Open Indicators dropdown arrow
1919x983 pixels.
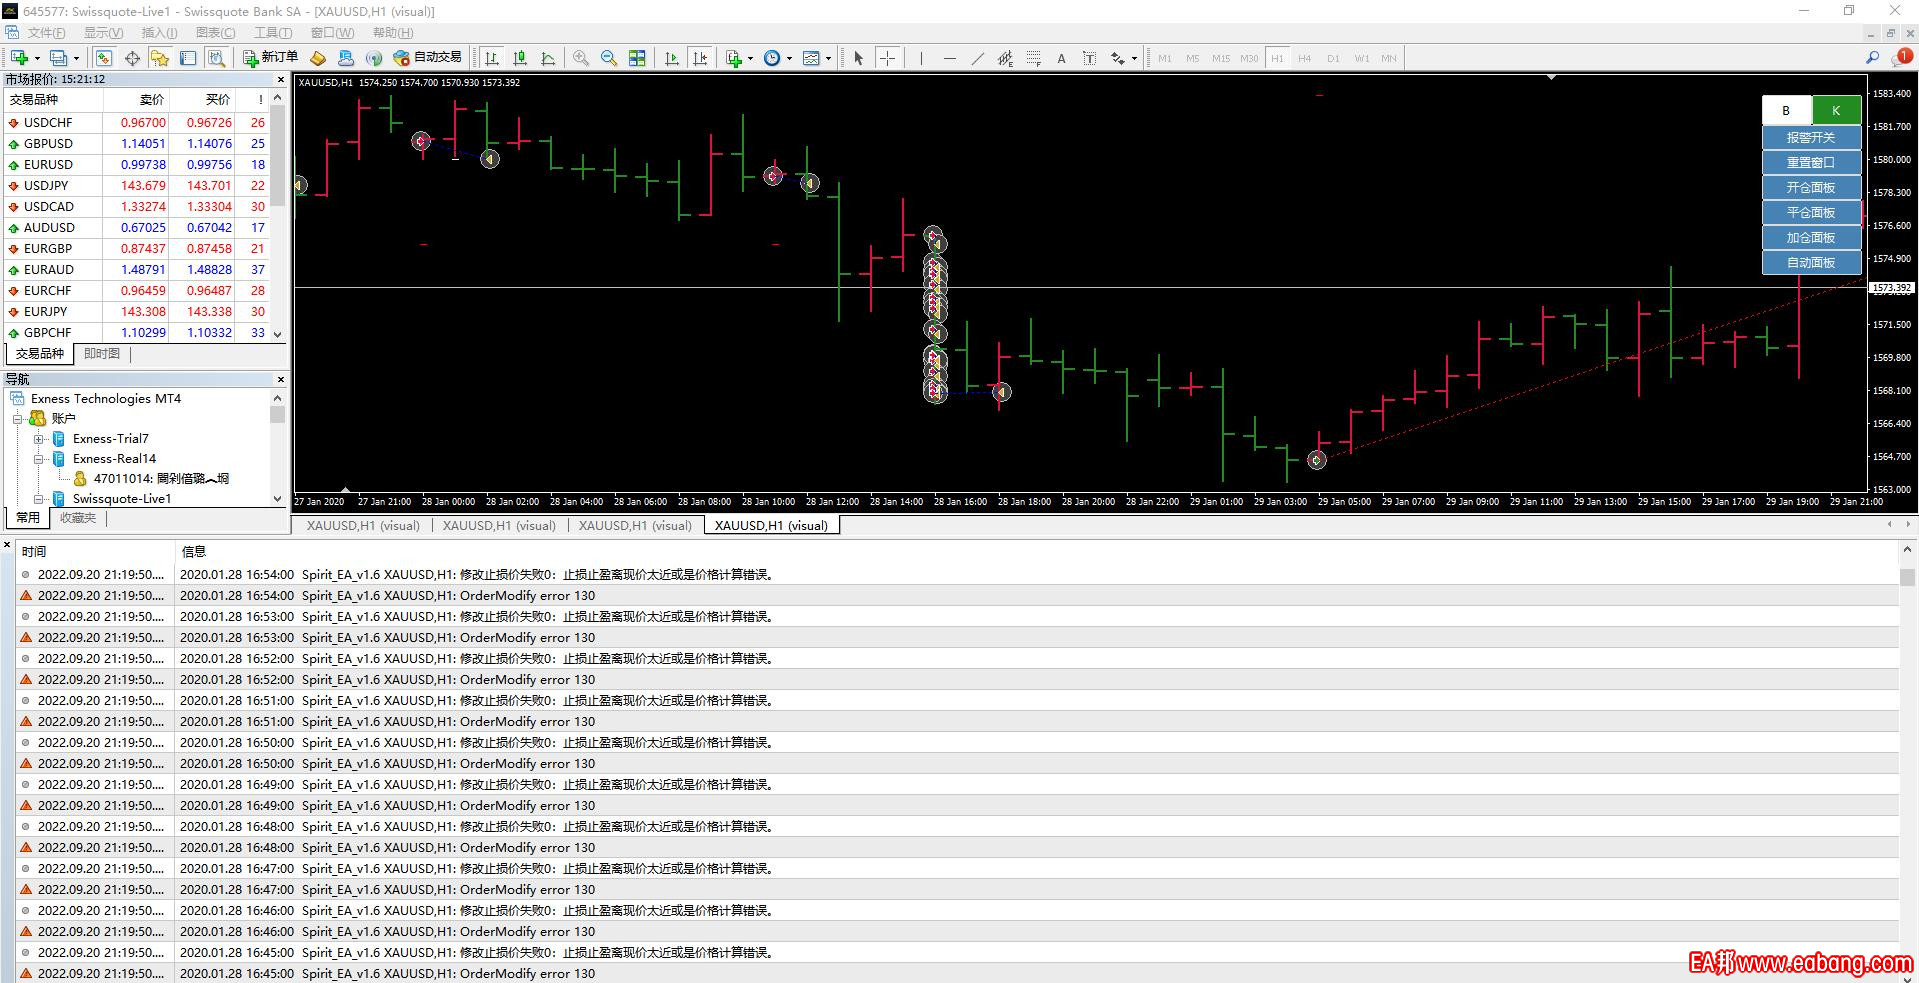[x=750, y=58]
